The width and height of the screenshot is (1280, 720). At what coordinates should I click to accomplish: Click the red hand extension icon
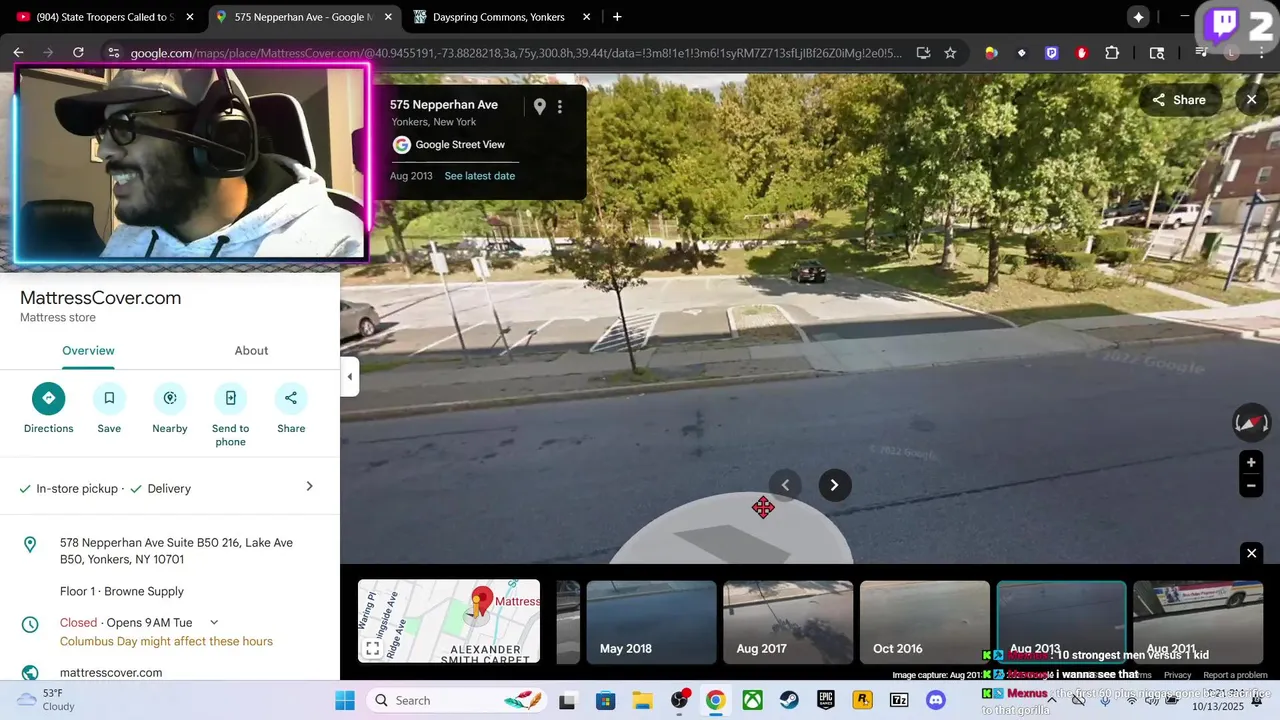point(1082,53)
